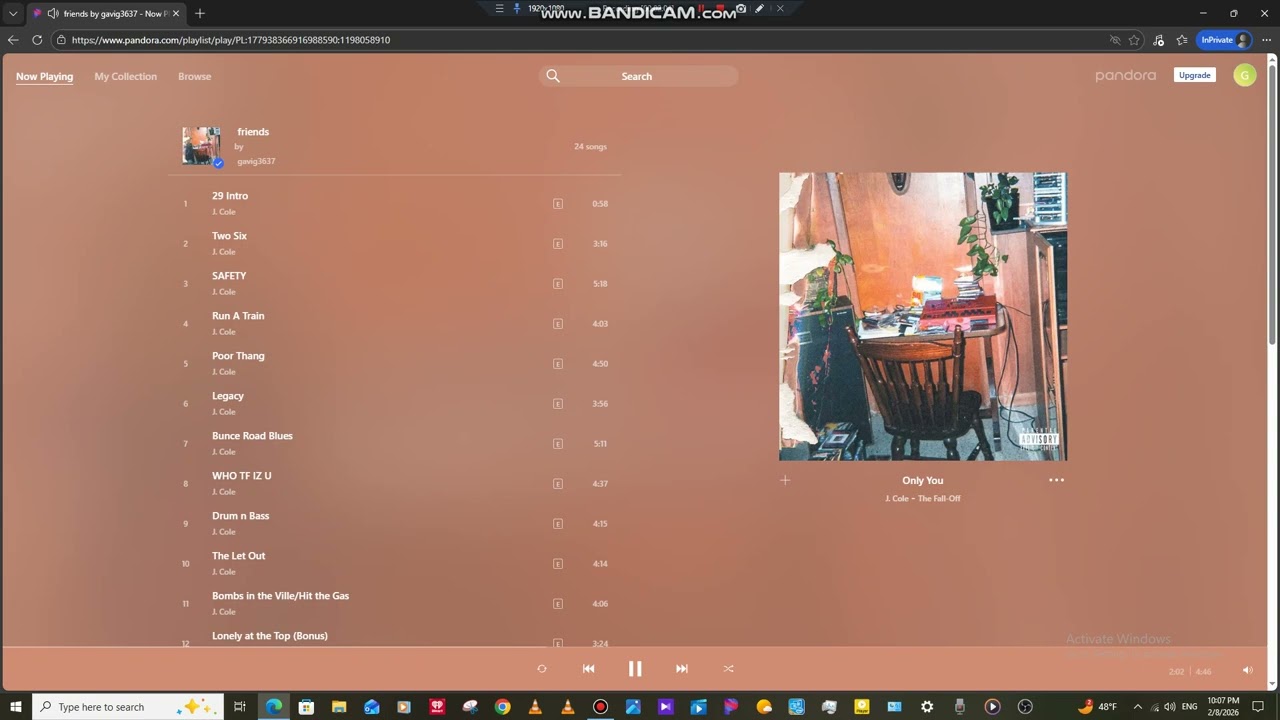Open Google Chrome from the taskbar
The width and height of the screenshot is (1280, 720).
pos(502,707)
